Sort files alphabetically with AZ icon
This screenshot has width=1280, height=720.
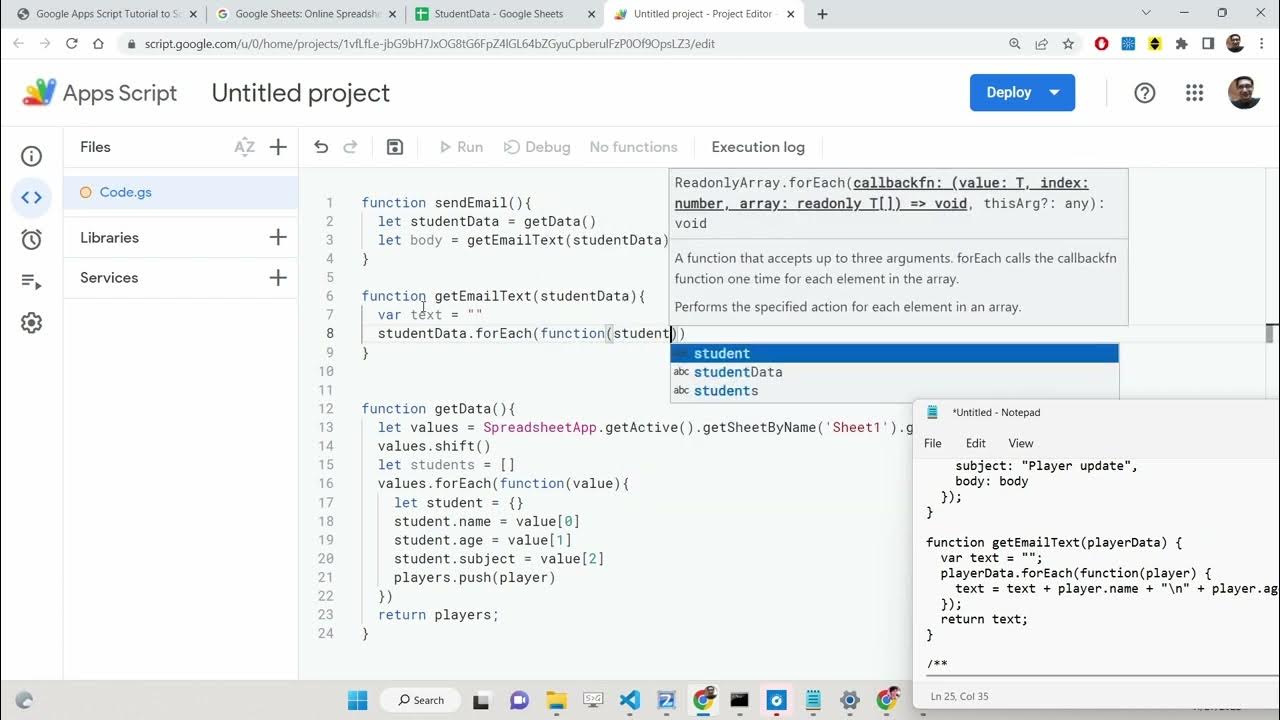244,147
